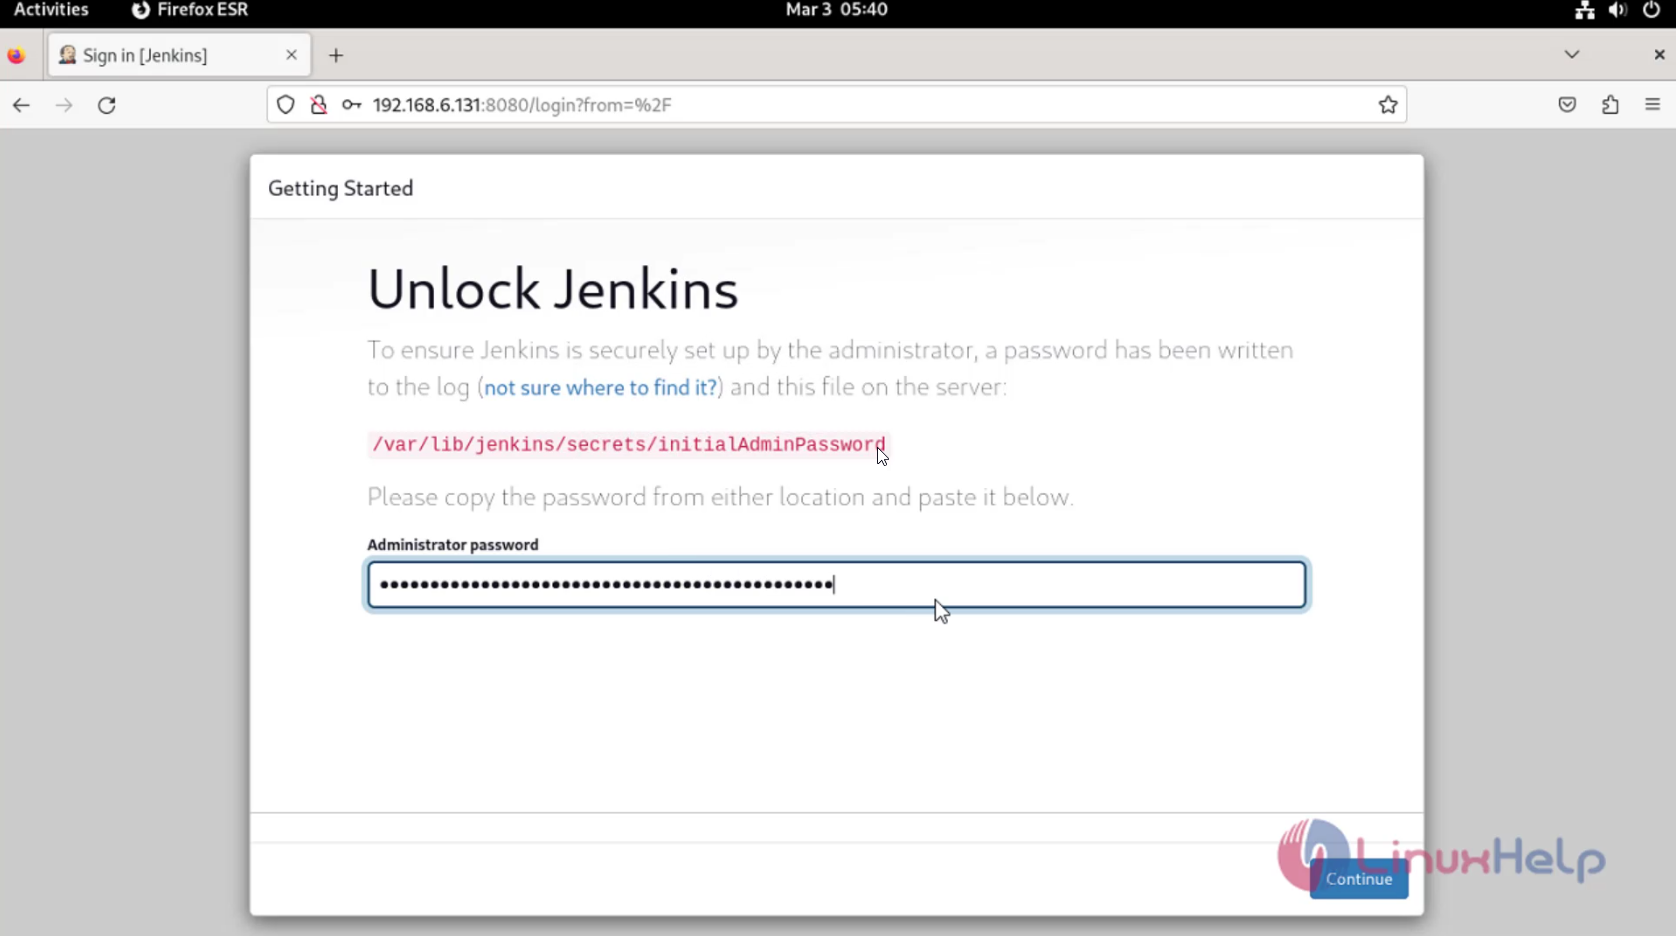The width and height of the screenshot is (1676, 936).
Task: Click the initialAdminPassword file path text
Action: 629,445
